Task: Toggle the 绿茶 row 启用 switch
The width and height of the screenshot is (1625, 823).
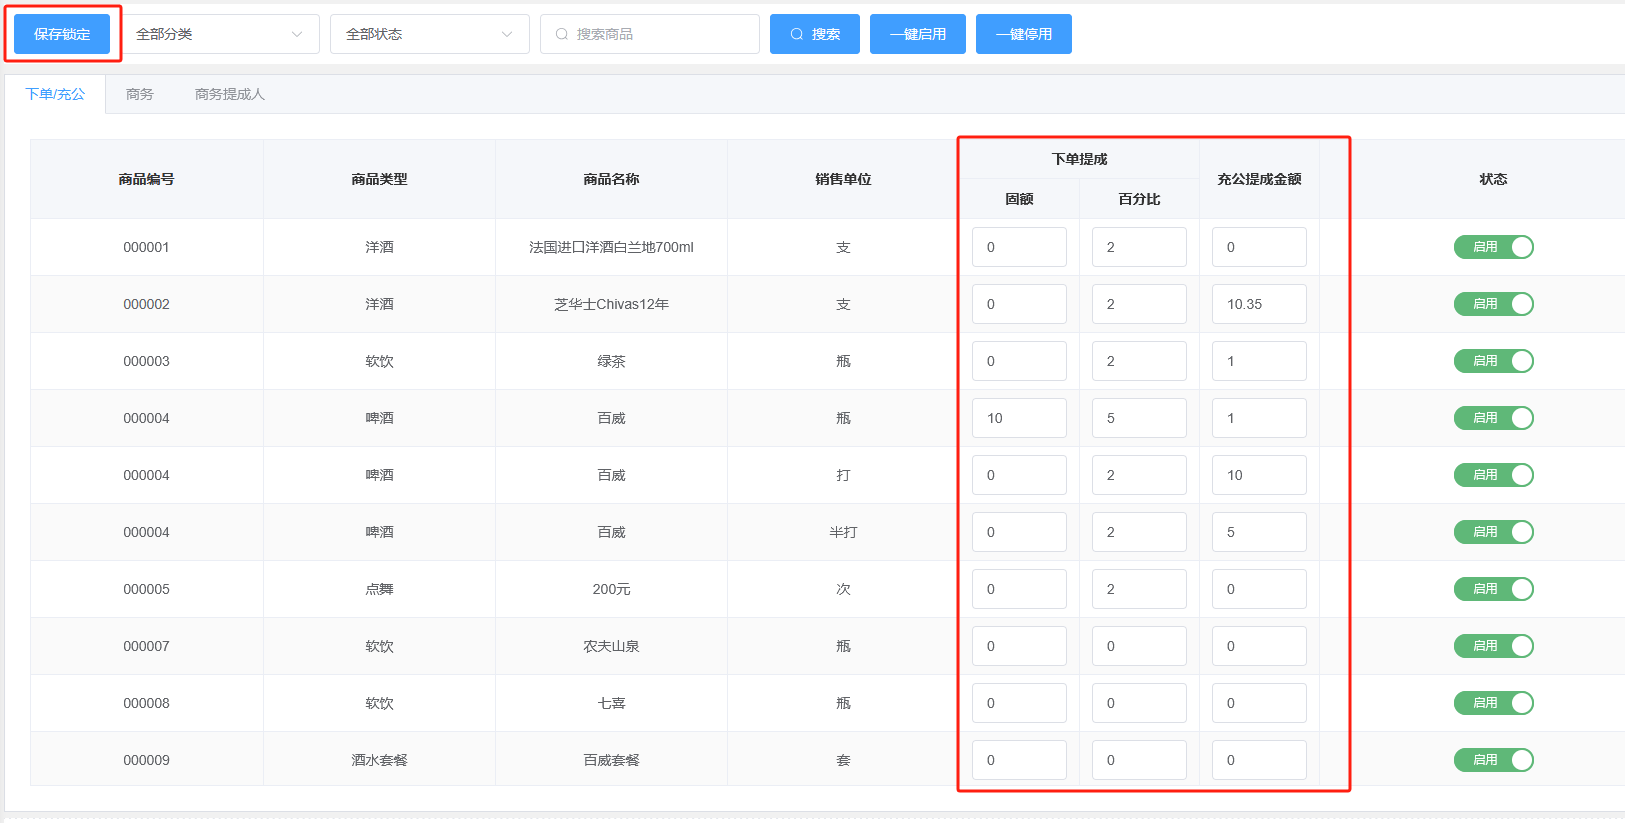Action: 1493,361
